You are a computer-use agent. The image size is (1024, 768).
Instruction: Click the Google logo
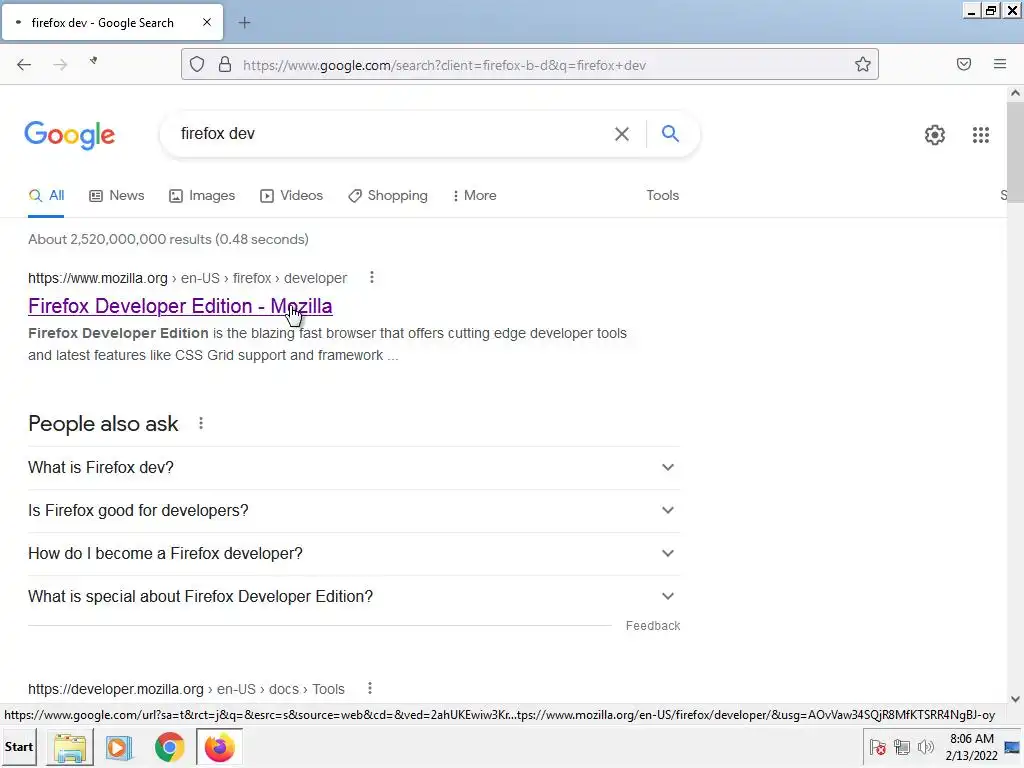[x=70, y=135]
